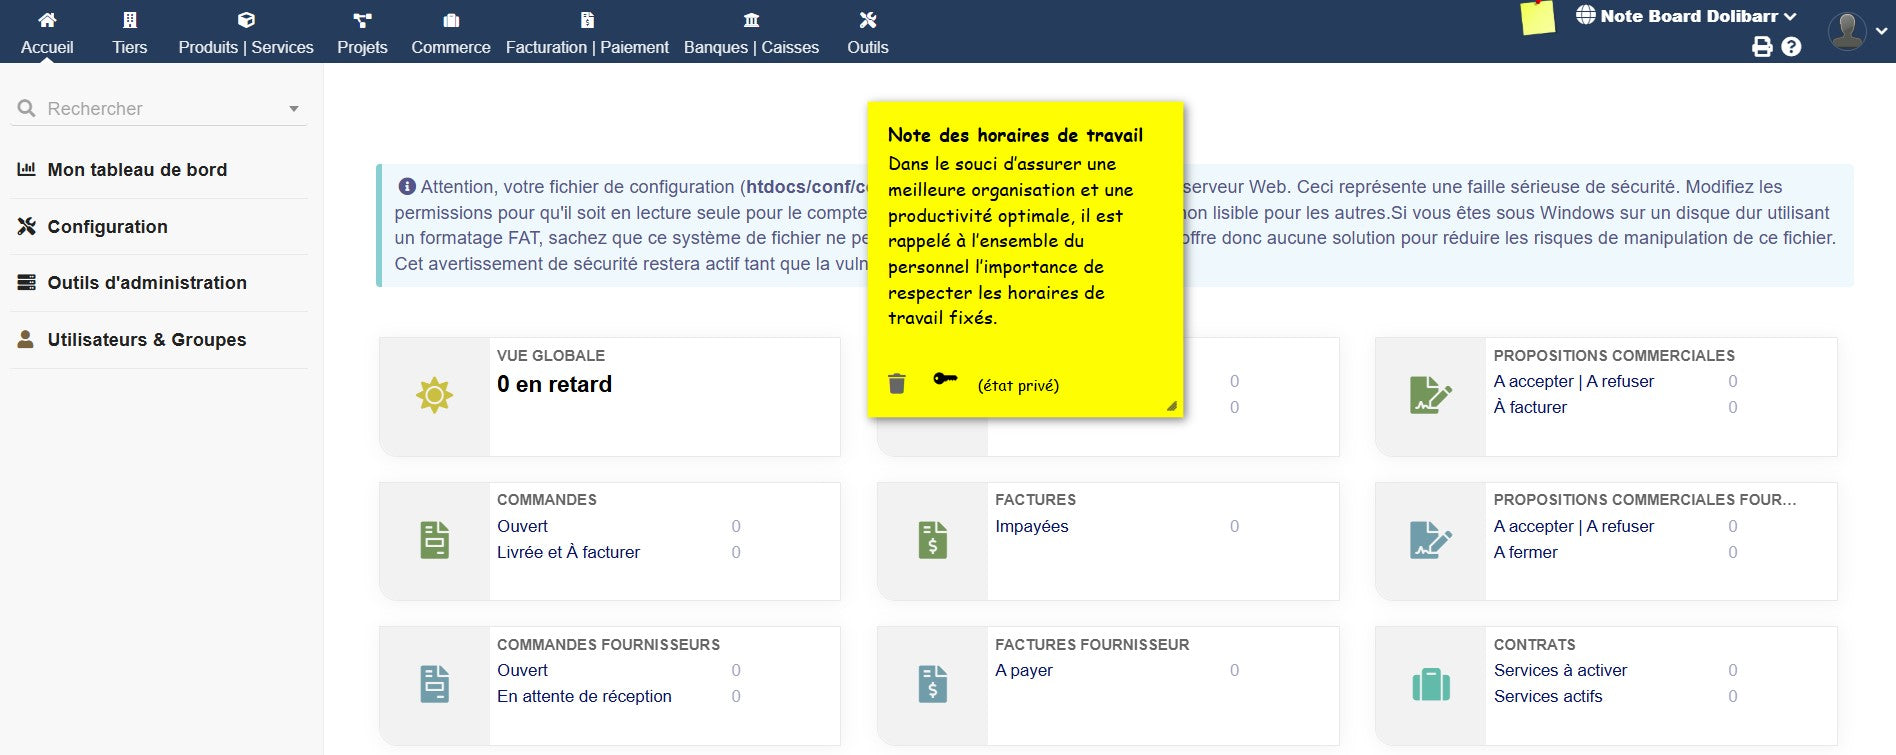Expand the Rechercher search dropdown arrow
This screenshot has width=1896, height=755.
[294, 109]
